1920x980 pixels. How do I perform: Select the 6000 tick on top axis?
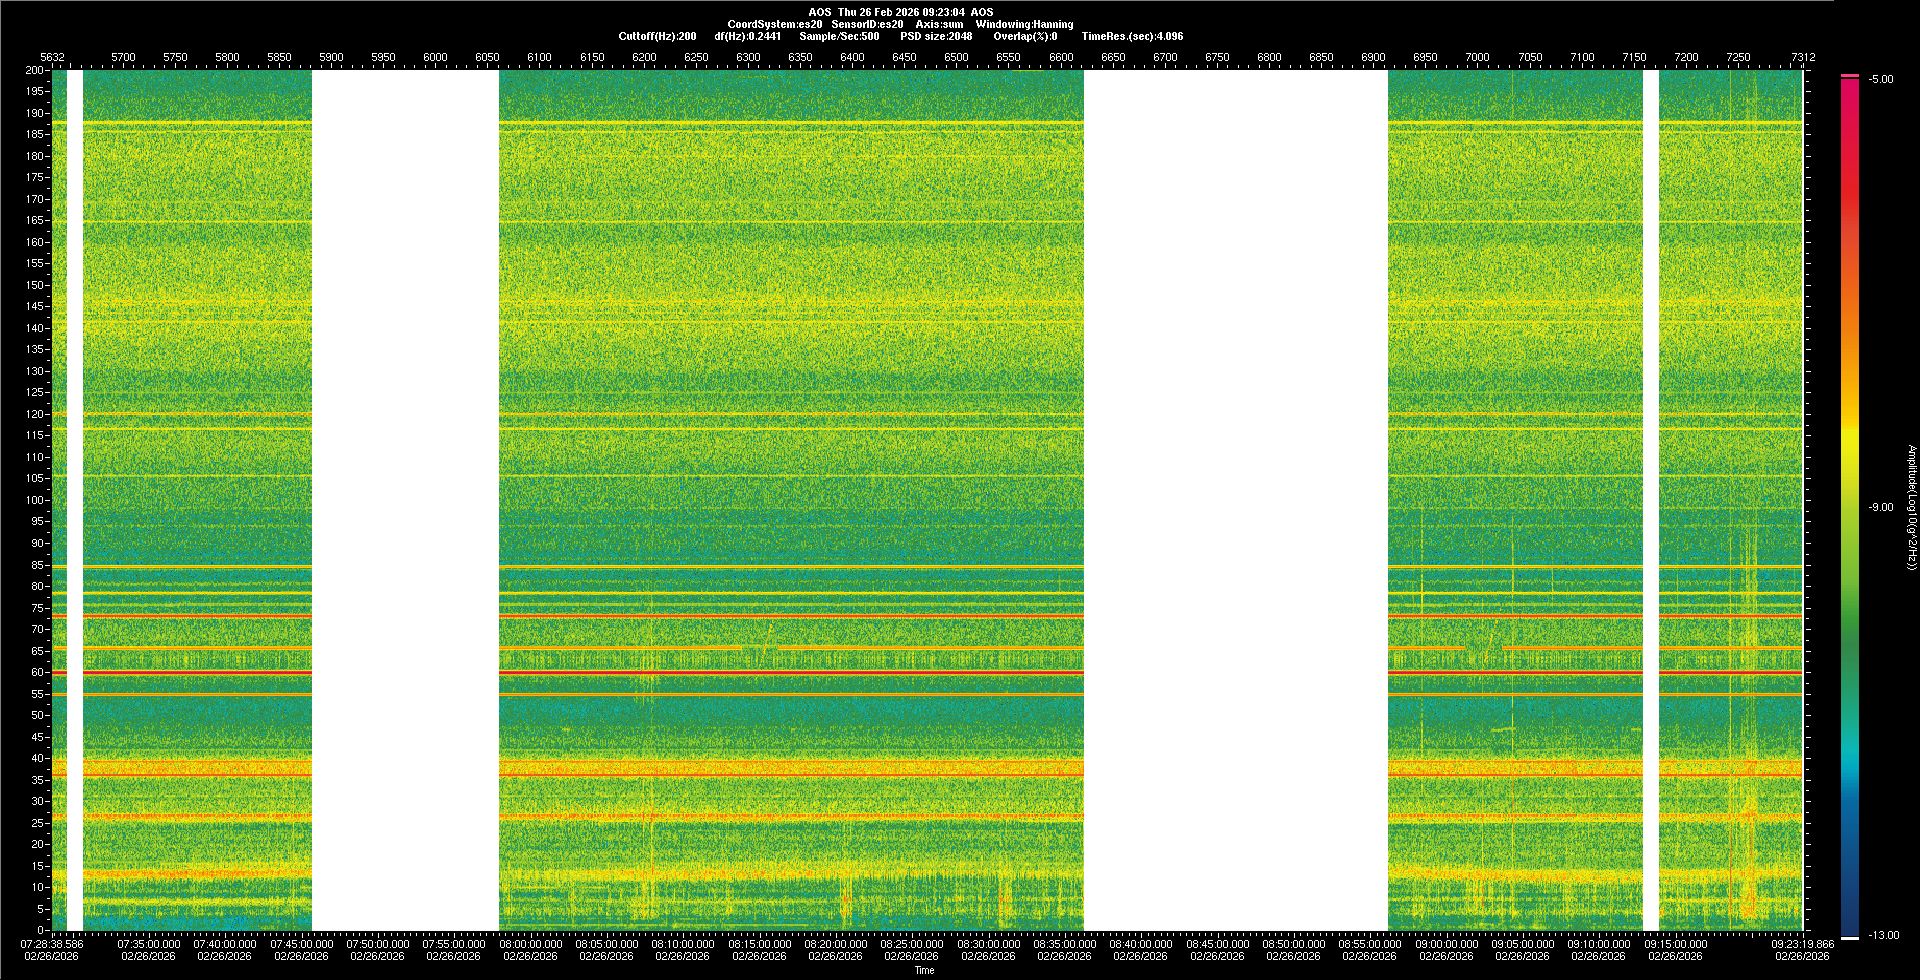pyautogui.click(x=435, y=57)
